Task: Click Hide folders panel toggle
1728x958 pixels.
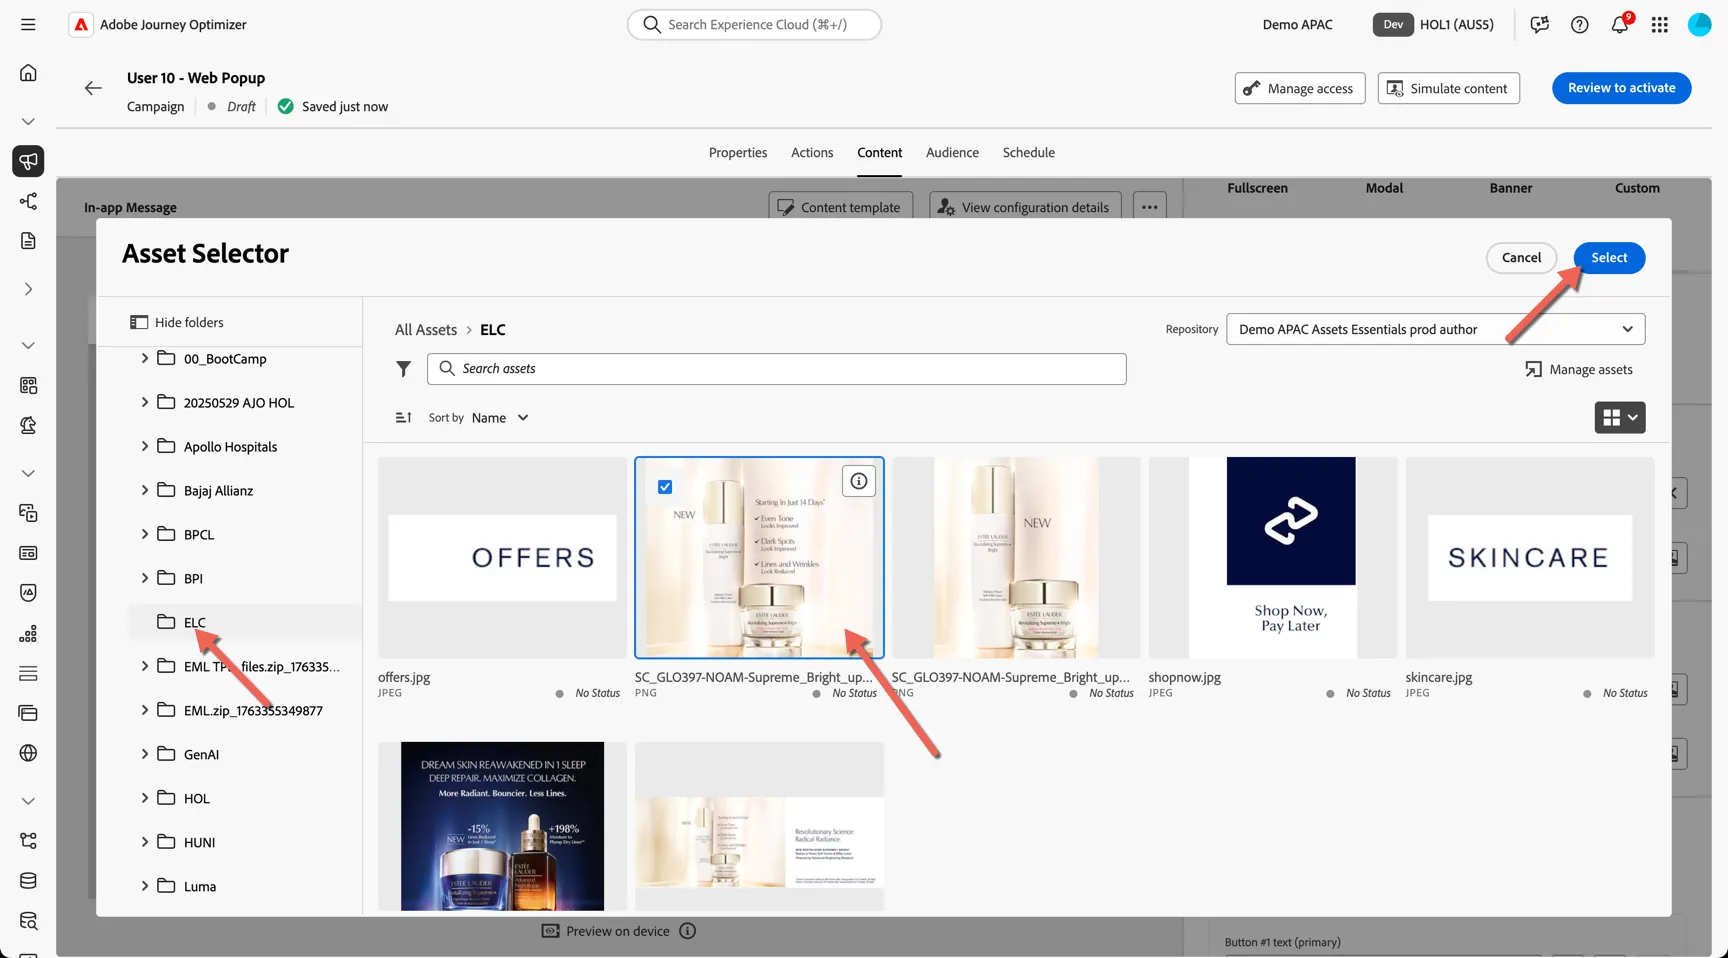Action: pos(177,322)
